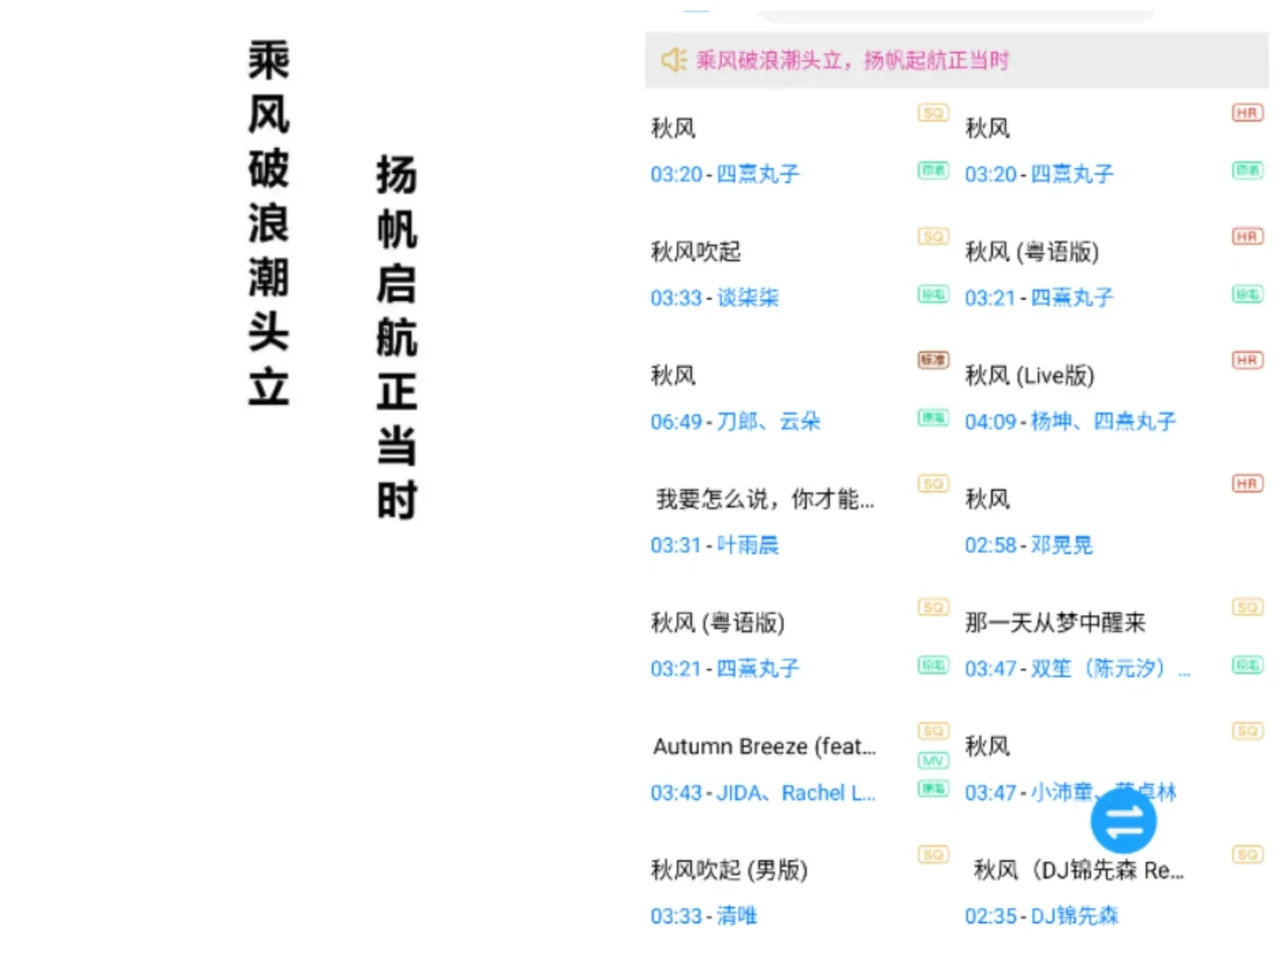Select the song 我要怎么说，你才能
1280x959 pixels.
764,499
